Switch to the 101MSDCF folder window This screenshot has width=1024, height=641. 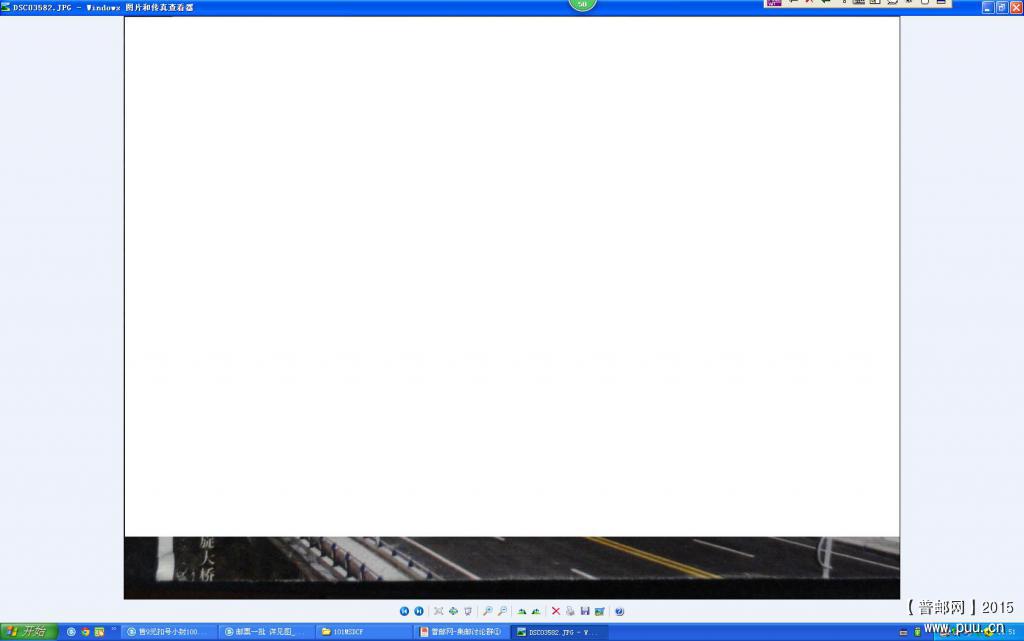(x=363, y=632)
